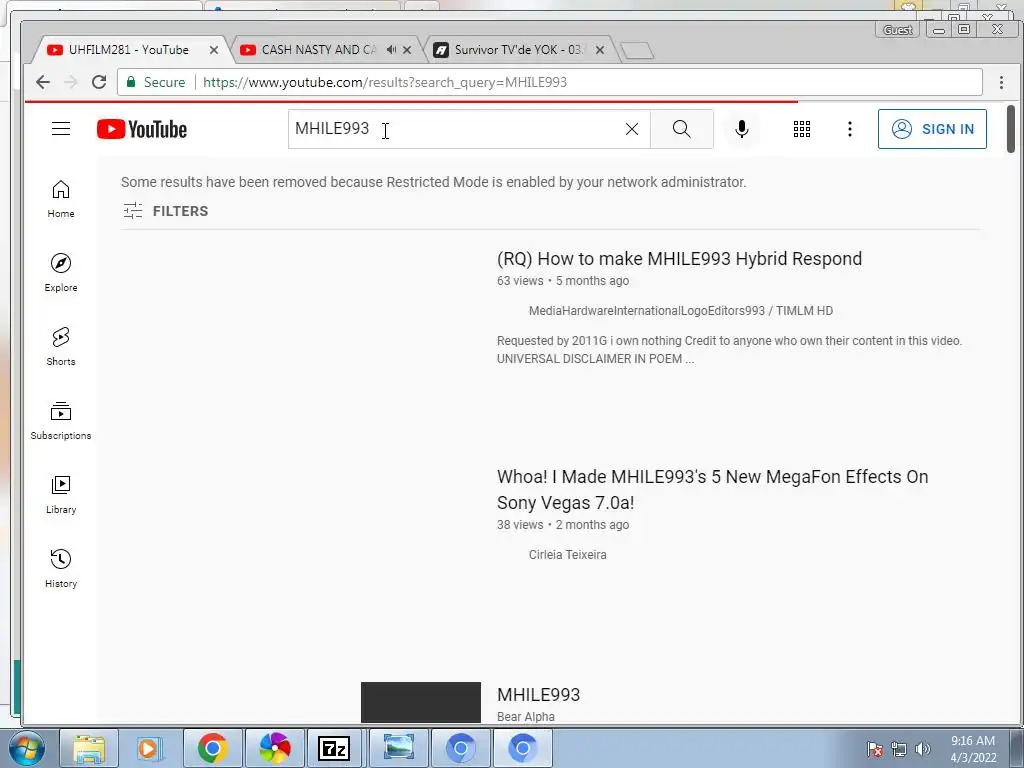
Task: Click the Restricted Mode removed-results notice
Action: point(434,182)
